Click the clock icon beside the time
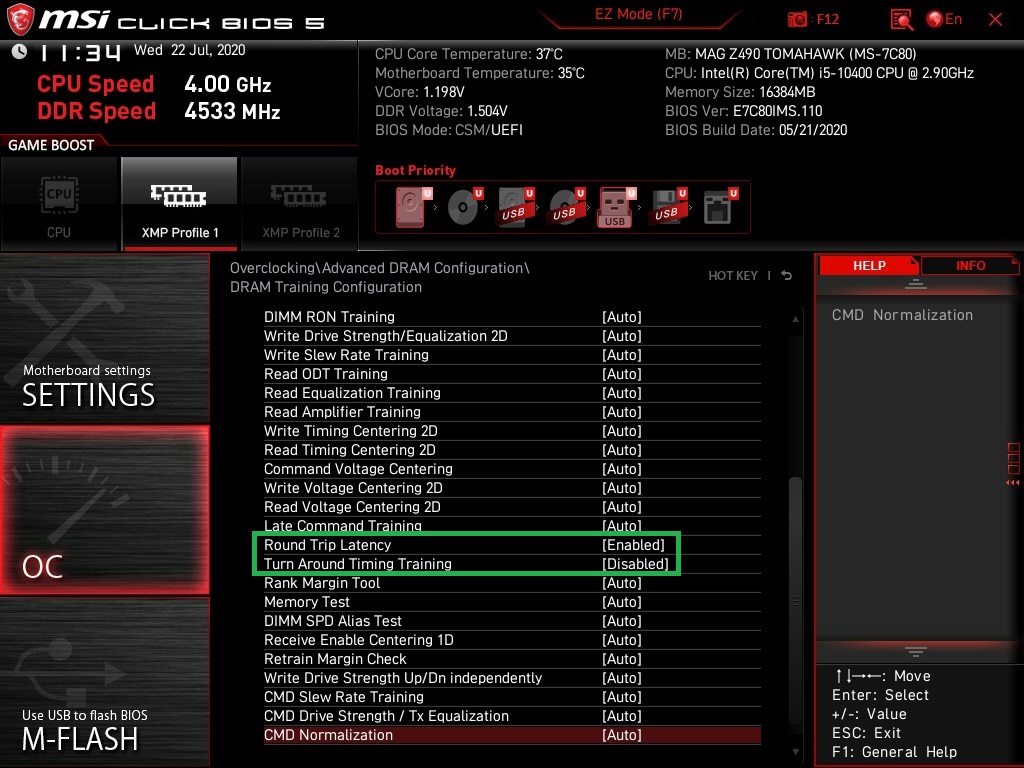 20,51
